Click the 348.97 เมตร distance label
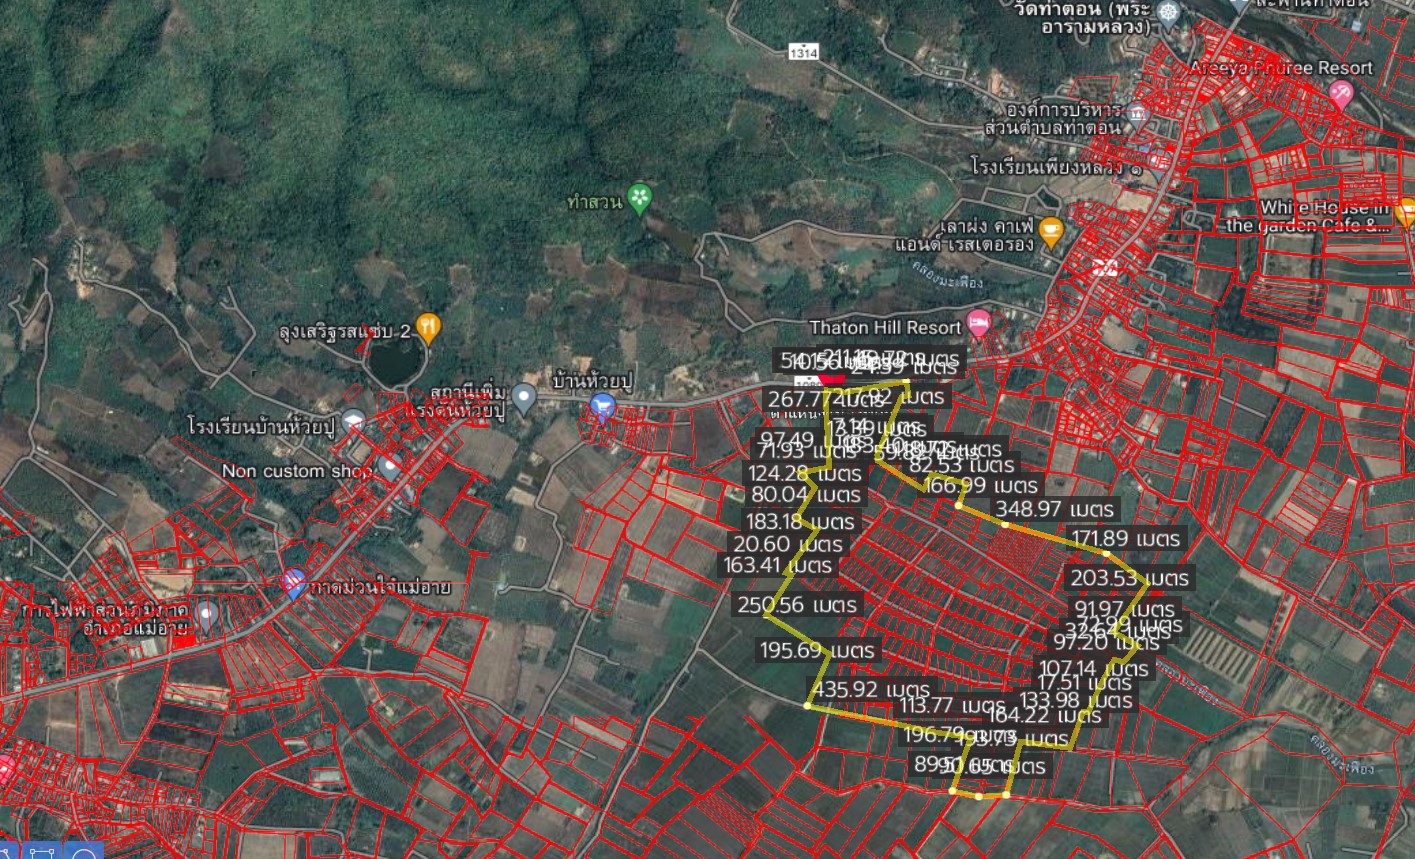This screenshot has width=1415, height=859. pos(1044,510)
